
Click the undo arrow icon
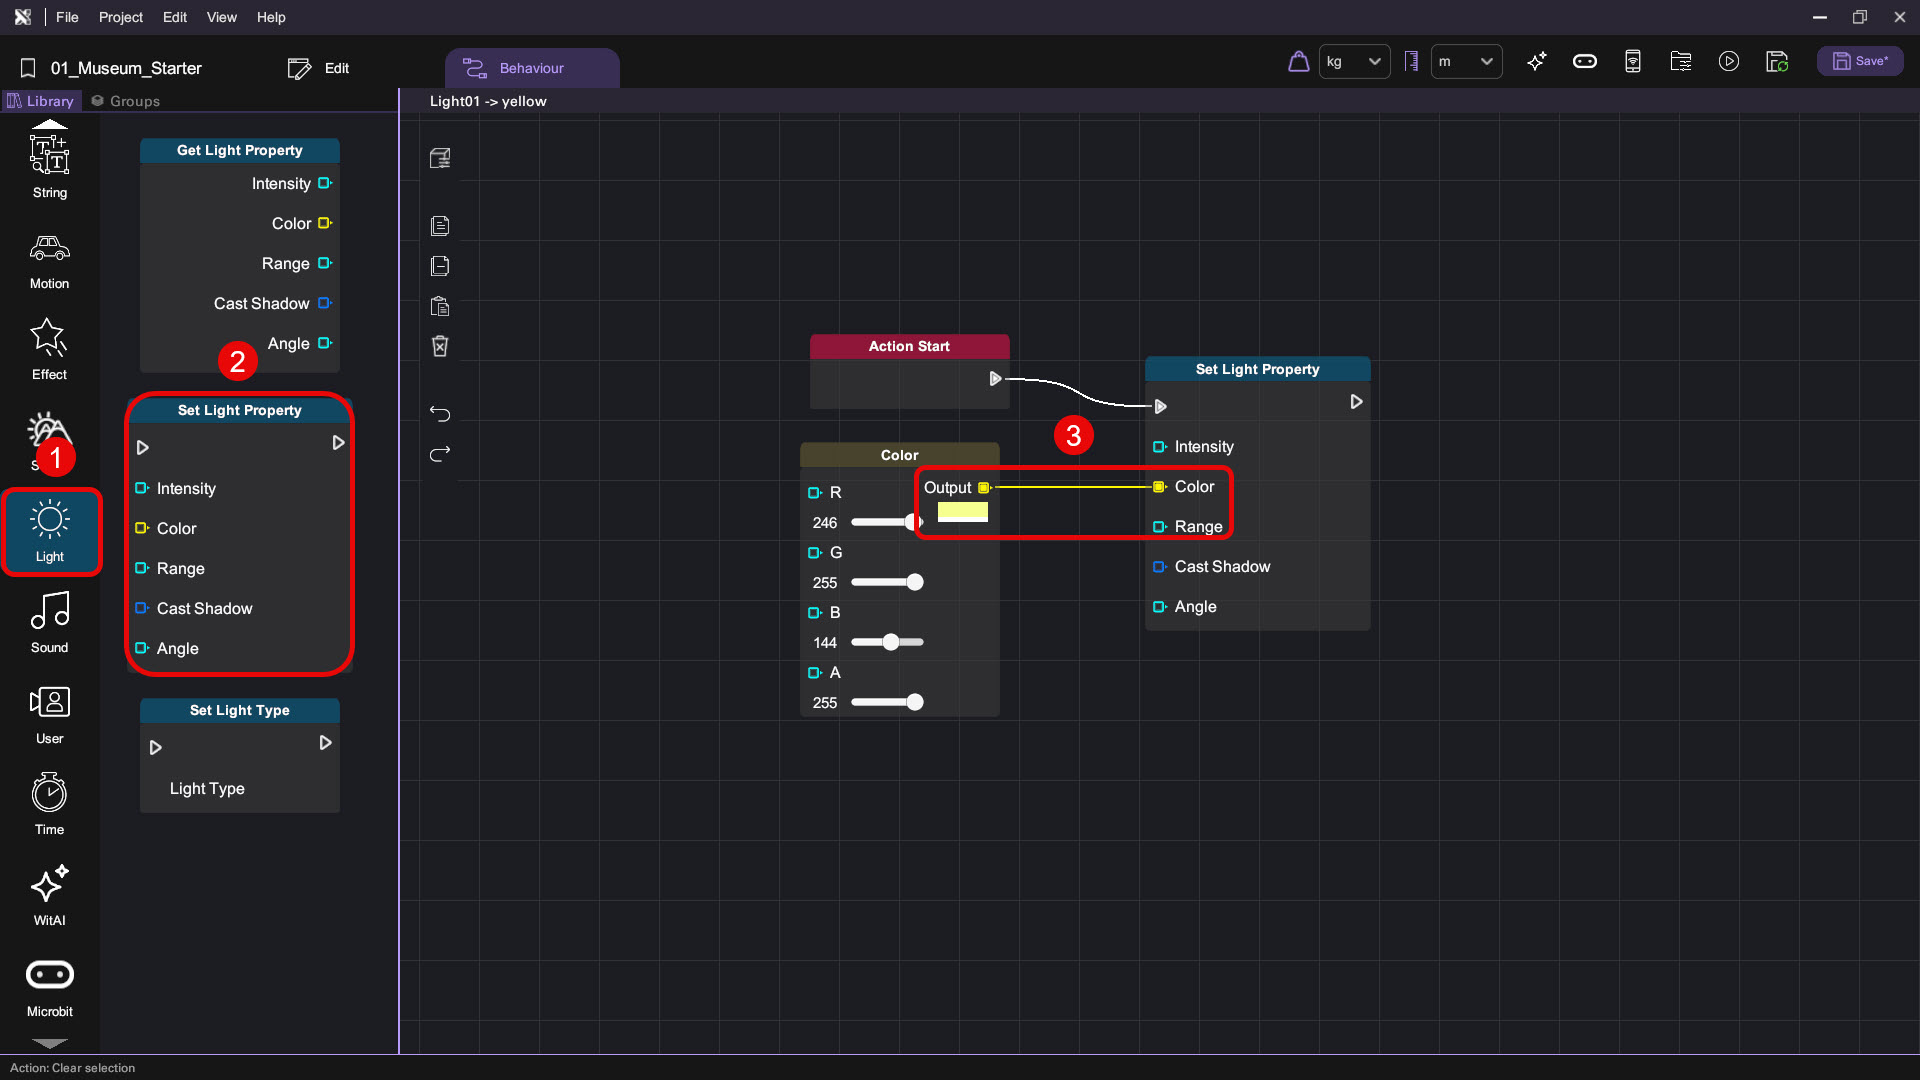click(440, 413)
